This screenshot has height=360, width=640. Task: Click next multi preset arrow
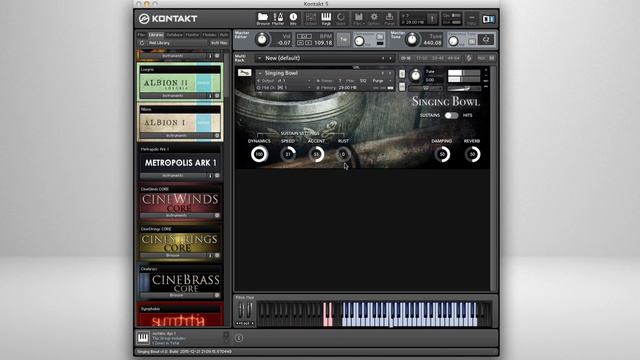click(390, 58)
